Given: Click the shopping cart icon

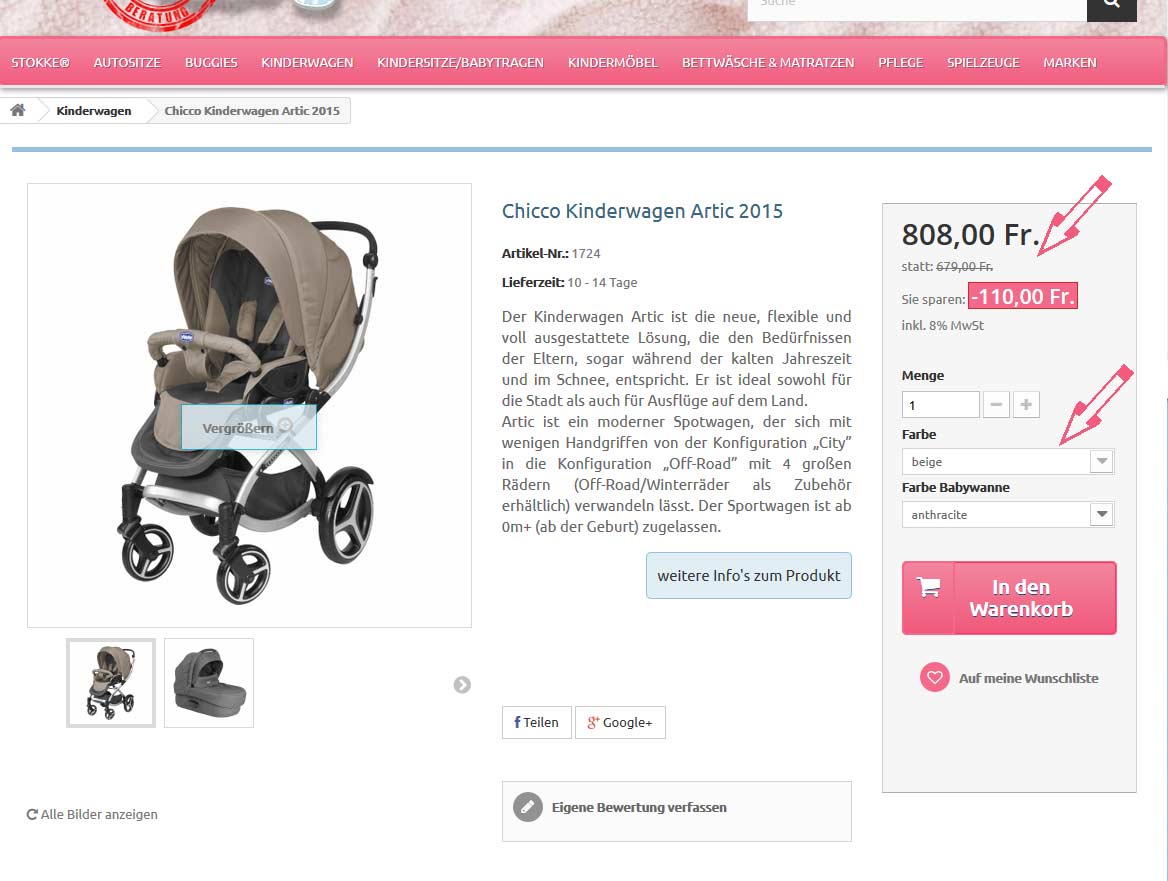Looking at the screenshot, I should coord(928,588).
